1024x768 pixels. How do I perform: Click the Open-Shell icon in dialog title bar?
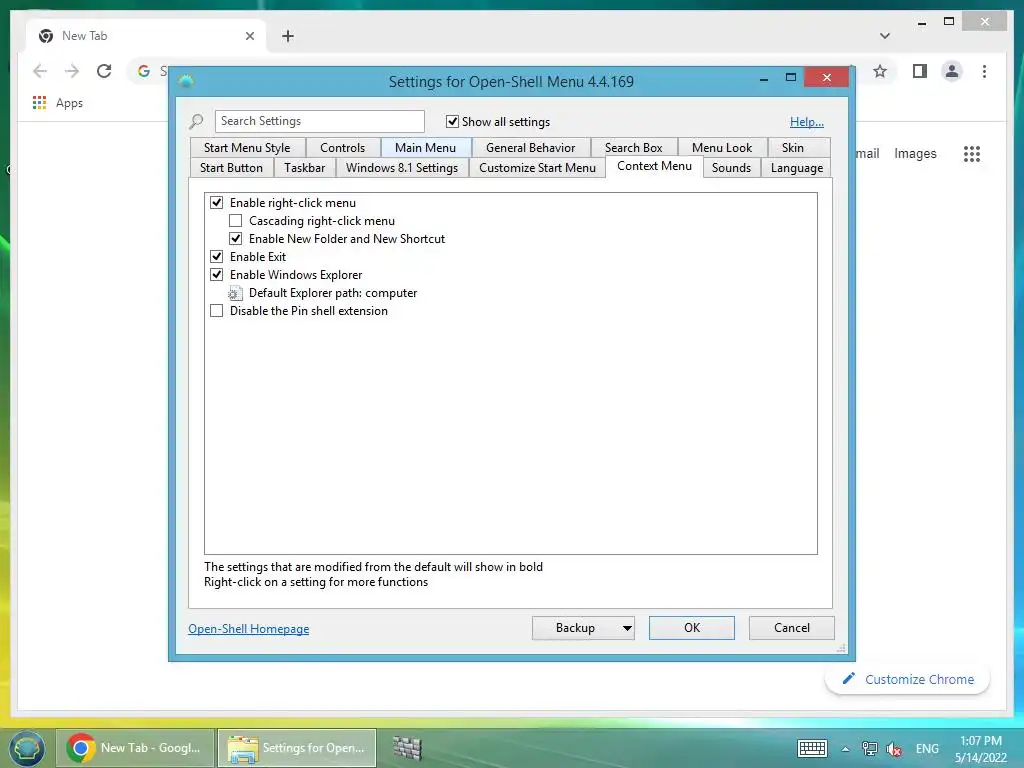point(186,81)
